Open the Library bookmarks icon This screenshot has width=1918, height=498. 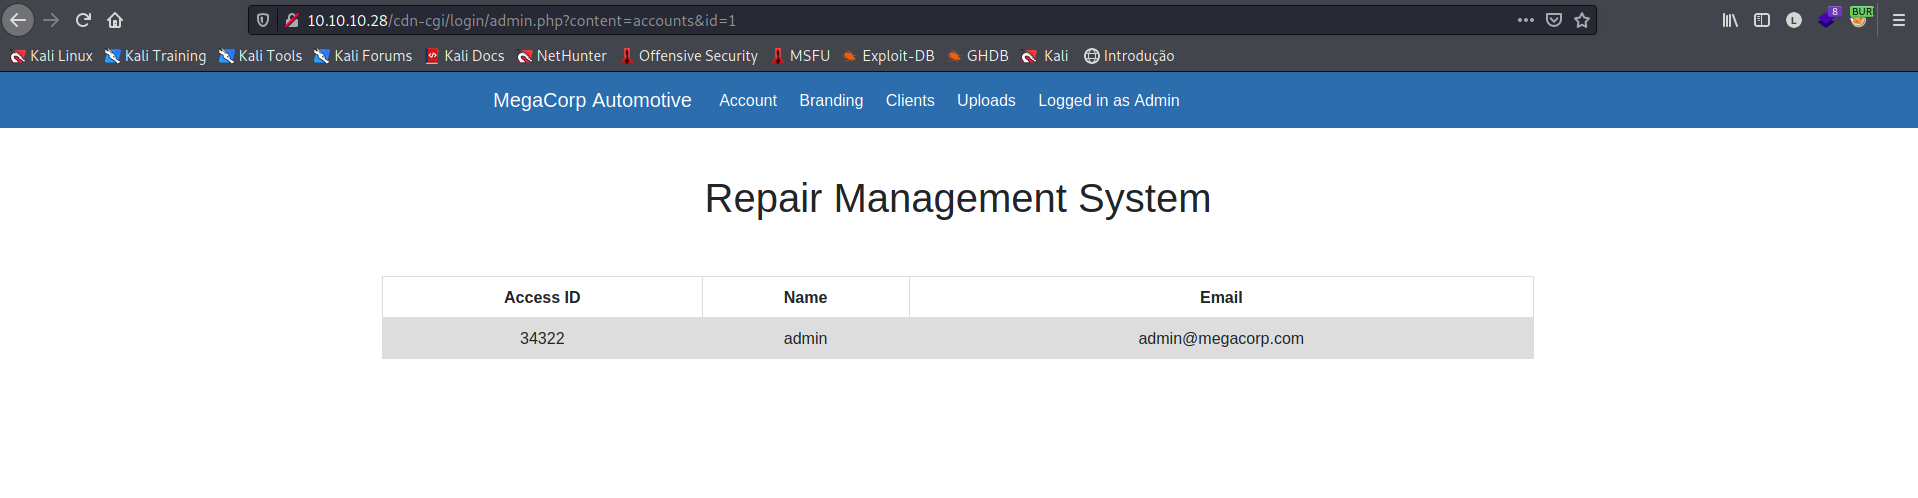(1730, 20)
